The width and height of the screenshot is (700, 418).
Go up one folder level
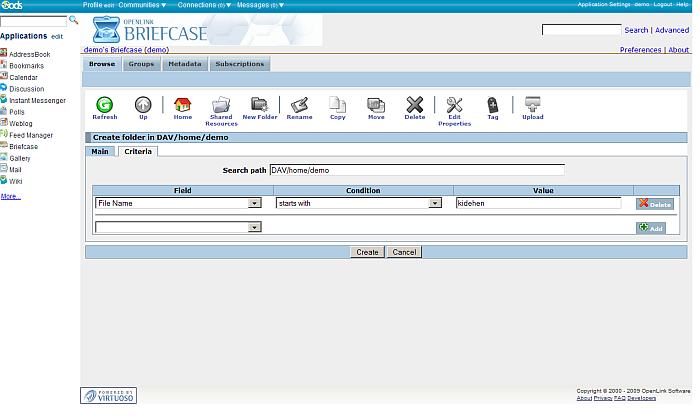point(143,104)
